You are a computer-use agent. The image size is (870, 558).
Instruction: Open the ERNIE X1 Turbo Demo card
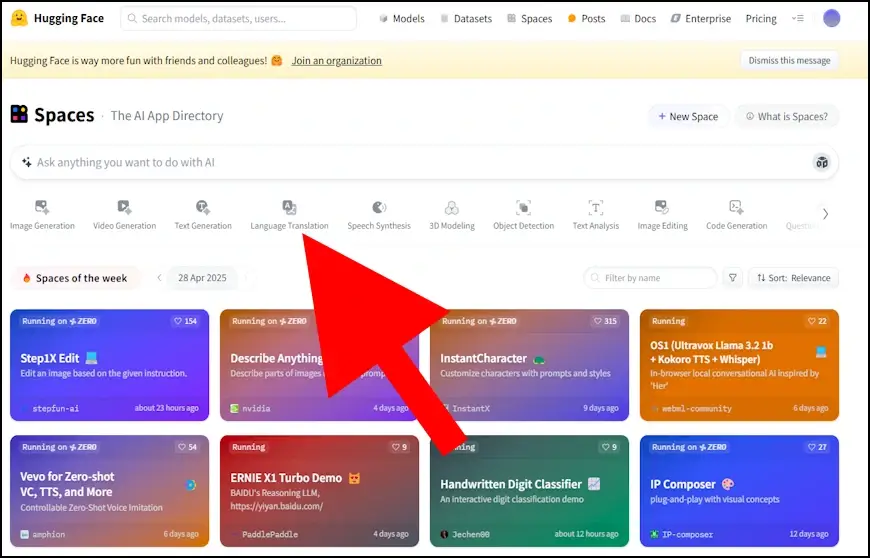319,491
